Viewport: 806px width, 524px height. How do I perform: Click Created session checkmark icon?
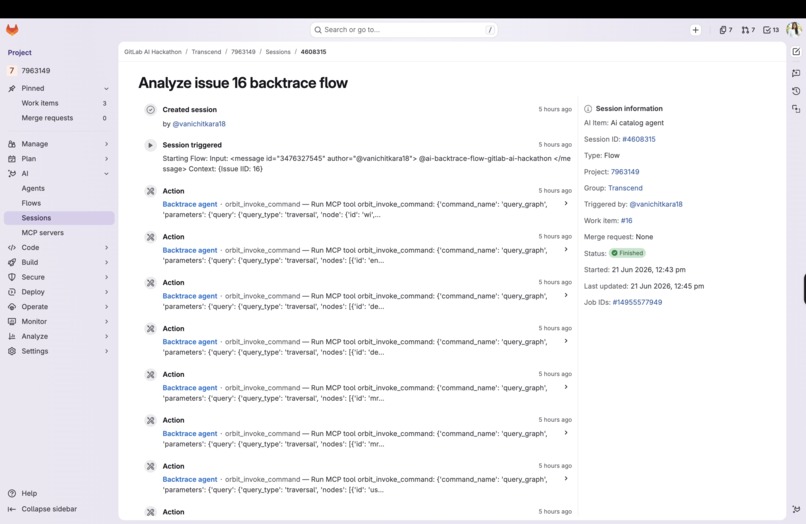point(150,110)
